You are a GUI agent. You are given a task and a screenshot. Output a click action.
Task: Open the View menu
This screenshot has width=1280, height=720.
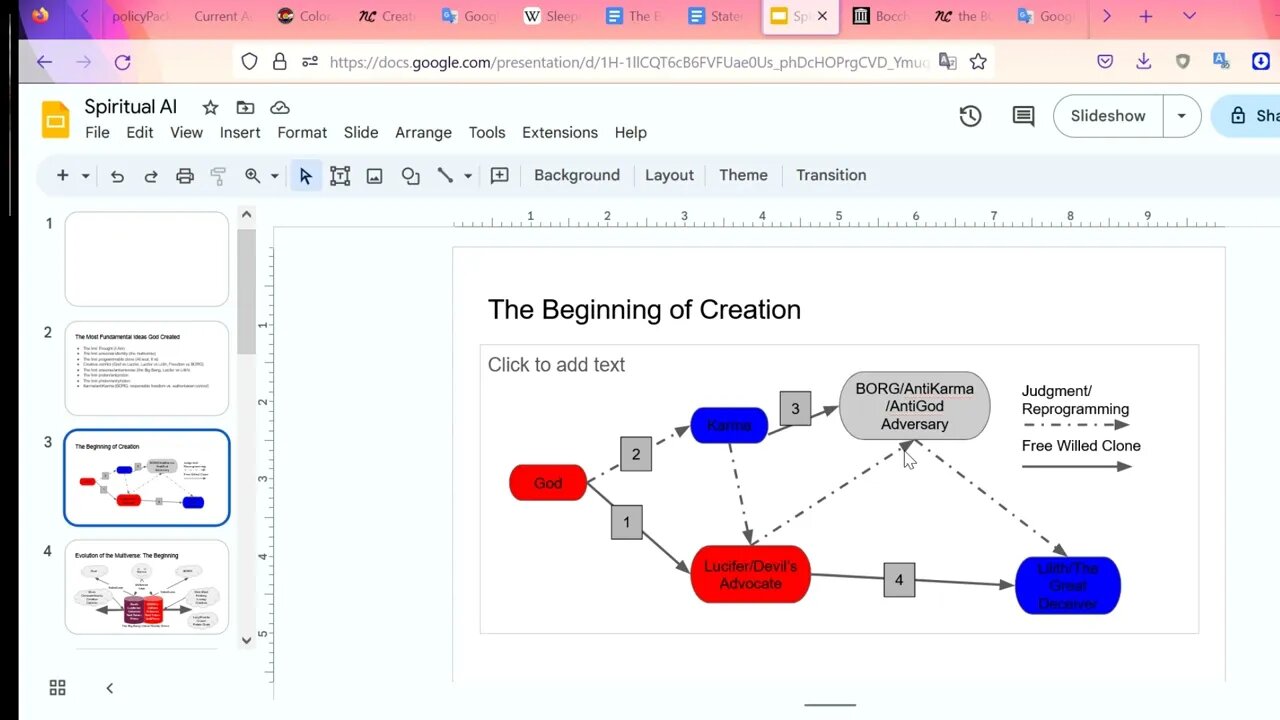click(186, 132)
